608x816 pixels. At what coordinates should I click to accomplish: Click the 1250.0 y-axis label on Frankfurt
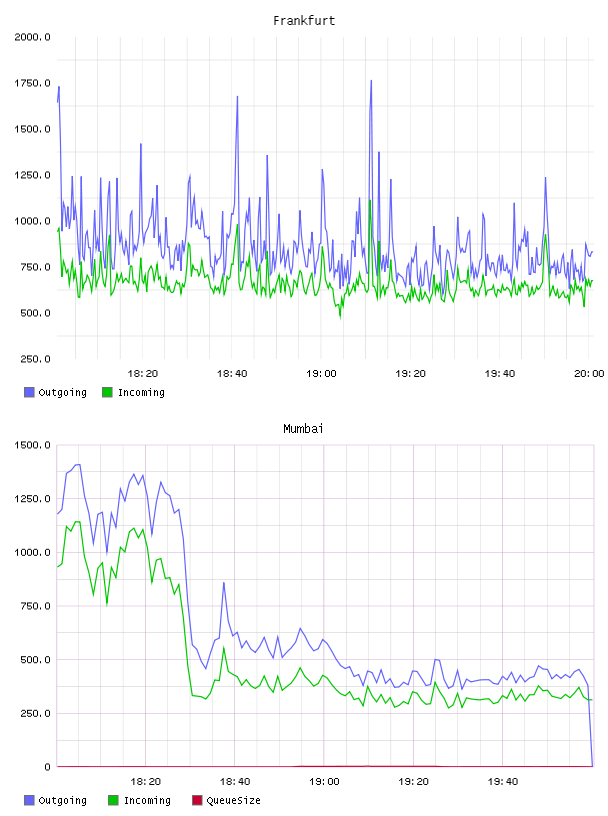coord(32,175)
